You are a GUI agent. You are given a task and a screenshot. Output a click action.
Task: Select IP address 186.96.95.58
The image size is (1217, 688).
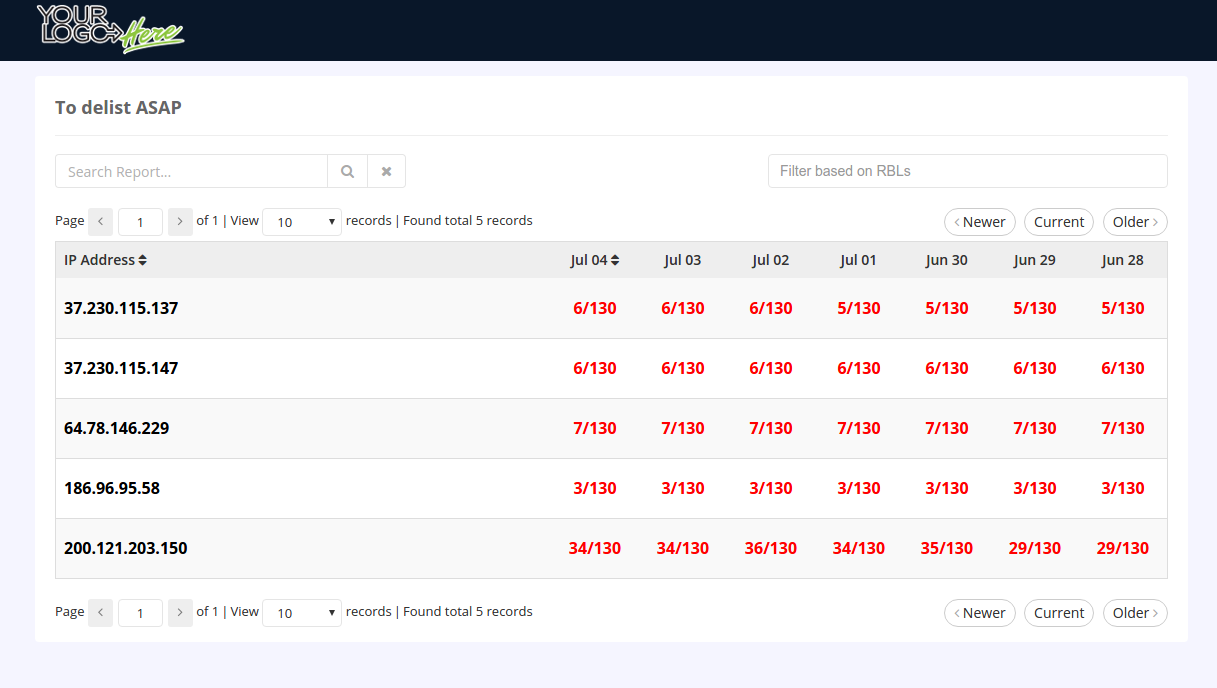point(112,488)
